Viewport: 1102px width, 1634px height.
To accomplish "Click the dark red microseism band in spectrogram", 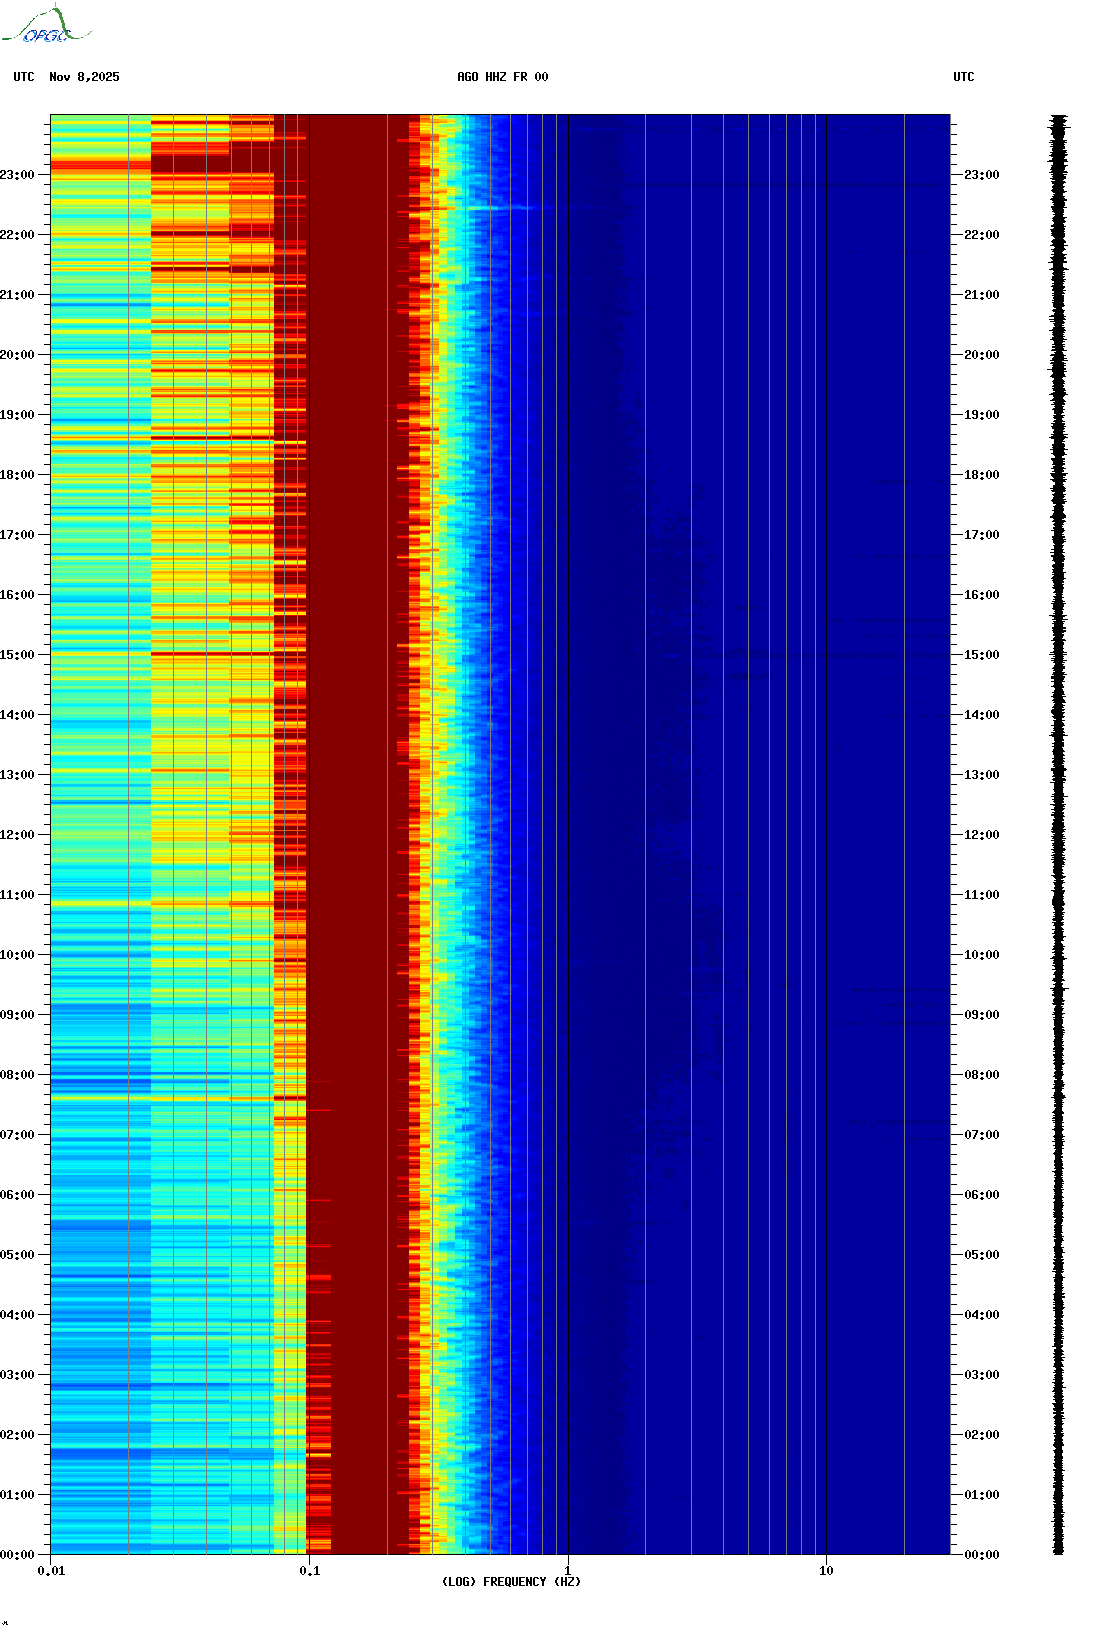I will click(x=358, y=835).
